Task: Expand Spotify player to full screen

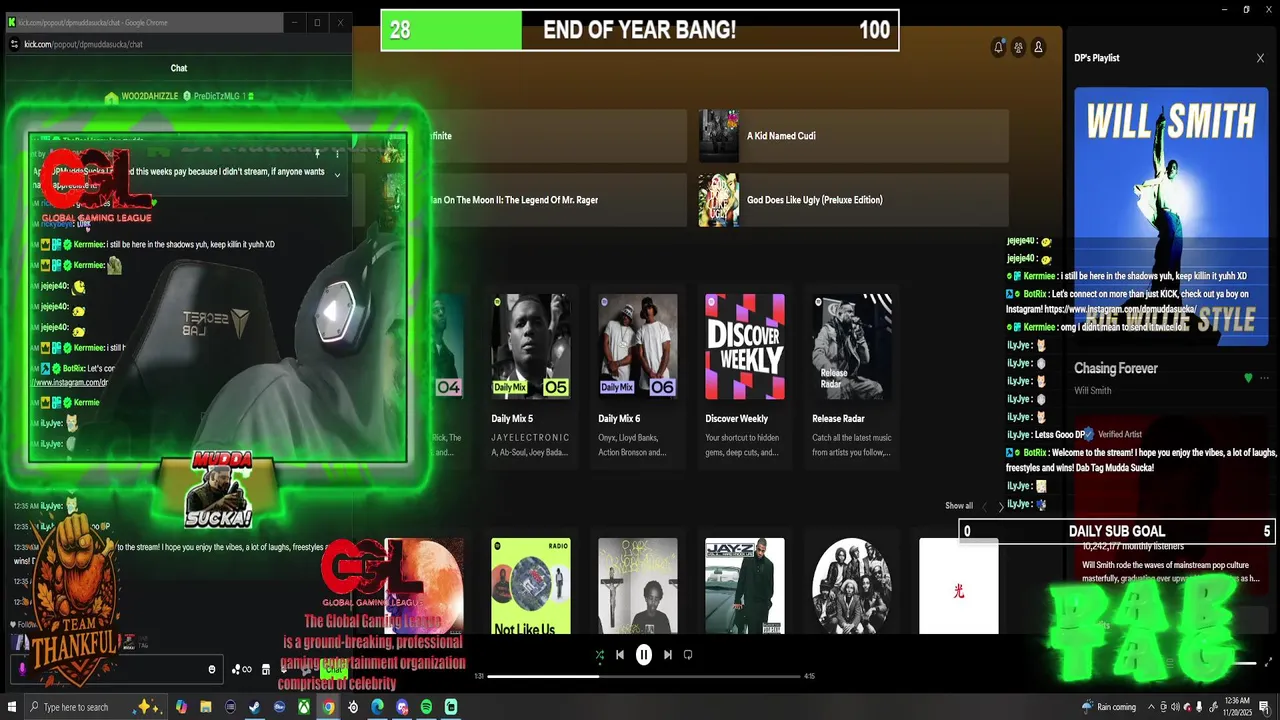Action: coord(1270,662)
